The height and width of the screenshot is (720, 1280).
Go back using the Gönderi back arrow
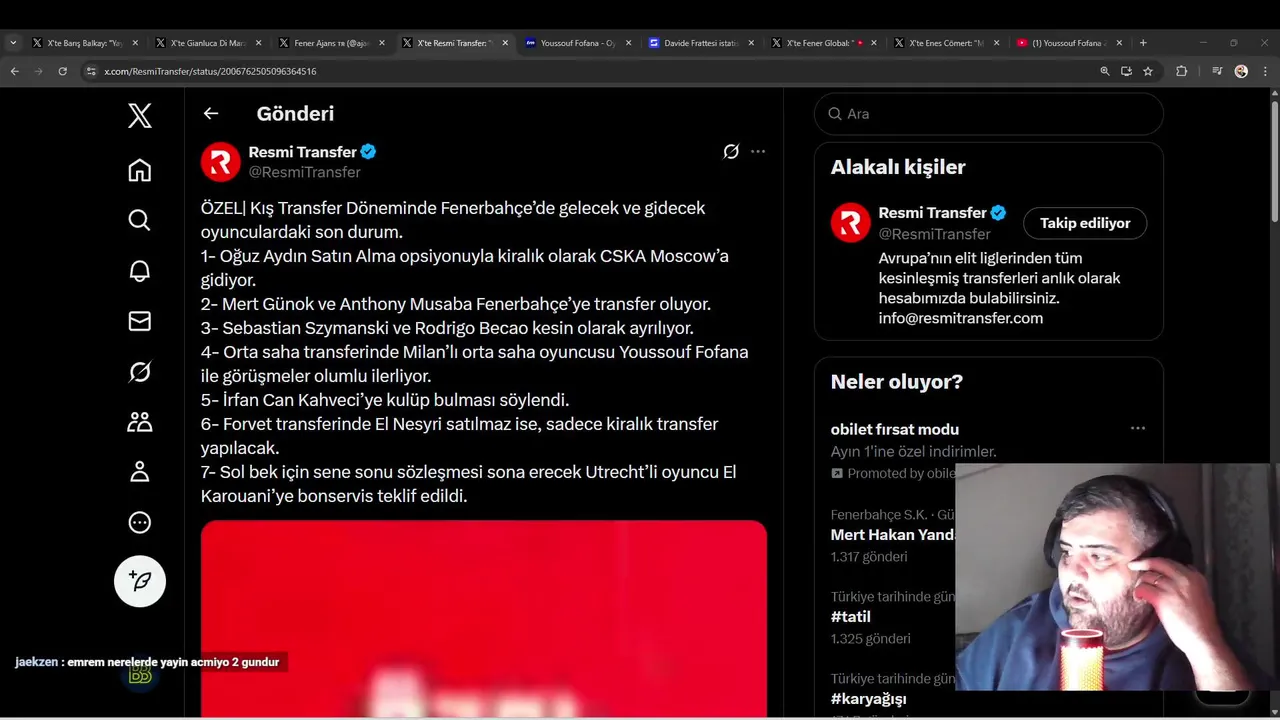tap(211, 113)
